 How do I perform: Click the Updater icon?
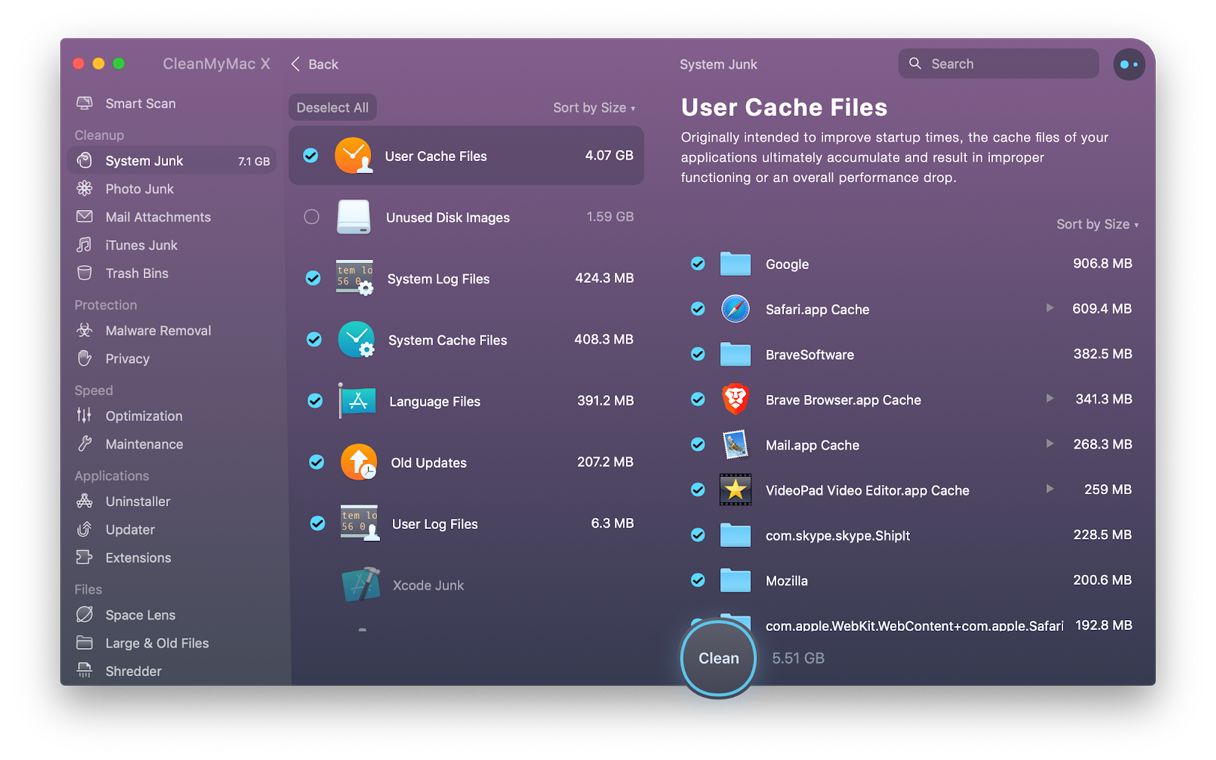pyautogui.click(x=85, y=529)
